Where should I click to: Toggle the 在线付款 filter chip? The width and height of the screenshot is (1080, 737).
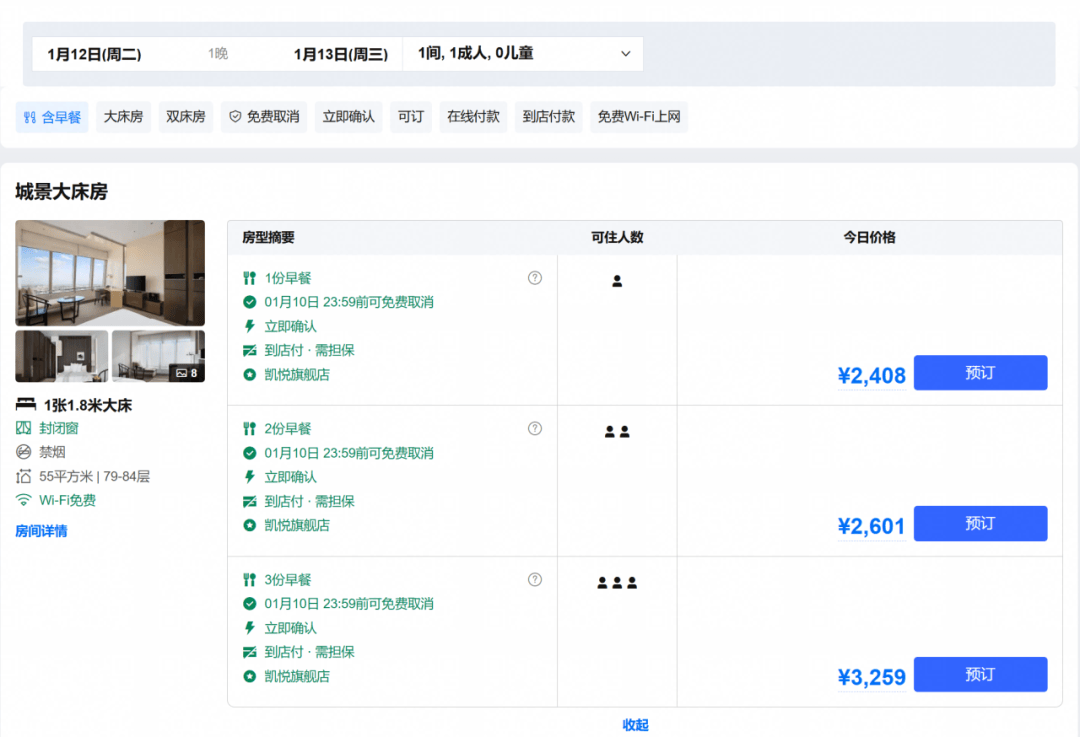pos(473,117)
